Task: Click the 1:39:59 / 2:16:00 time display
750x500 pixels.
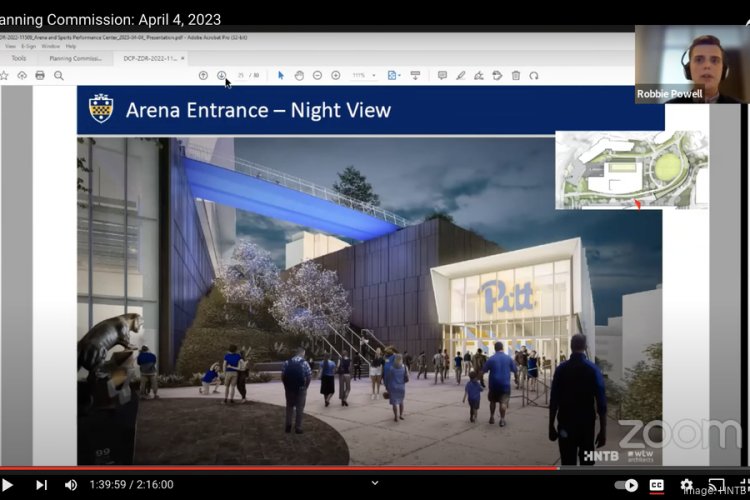Action: [132, 485]
